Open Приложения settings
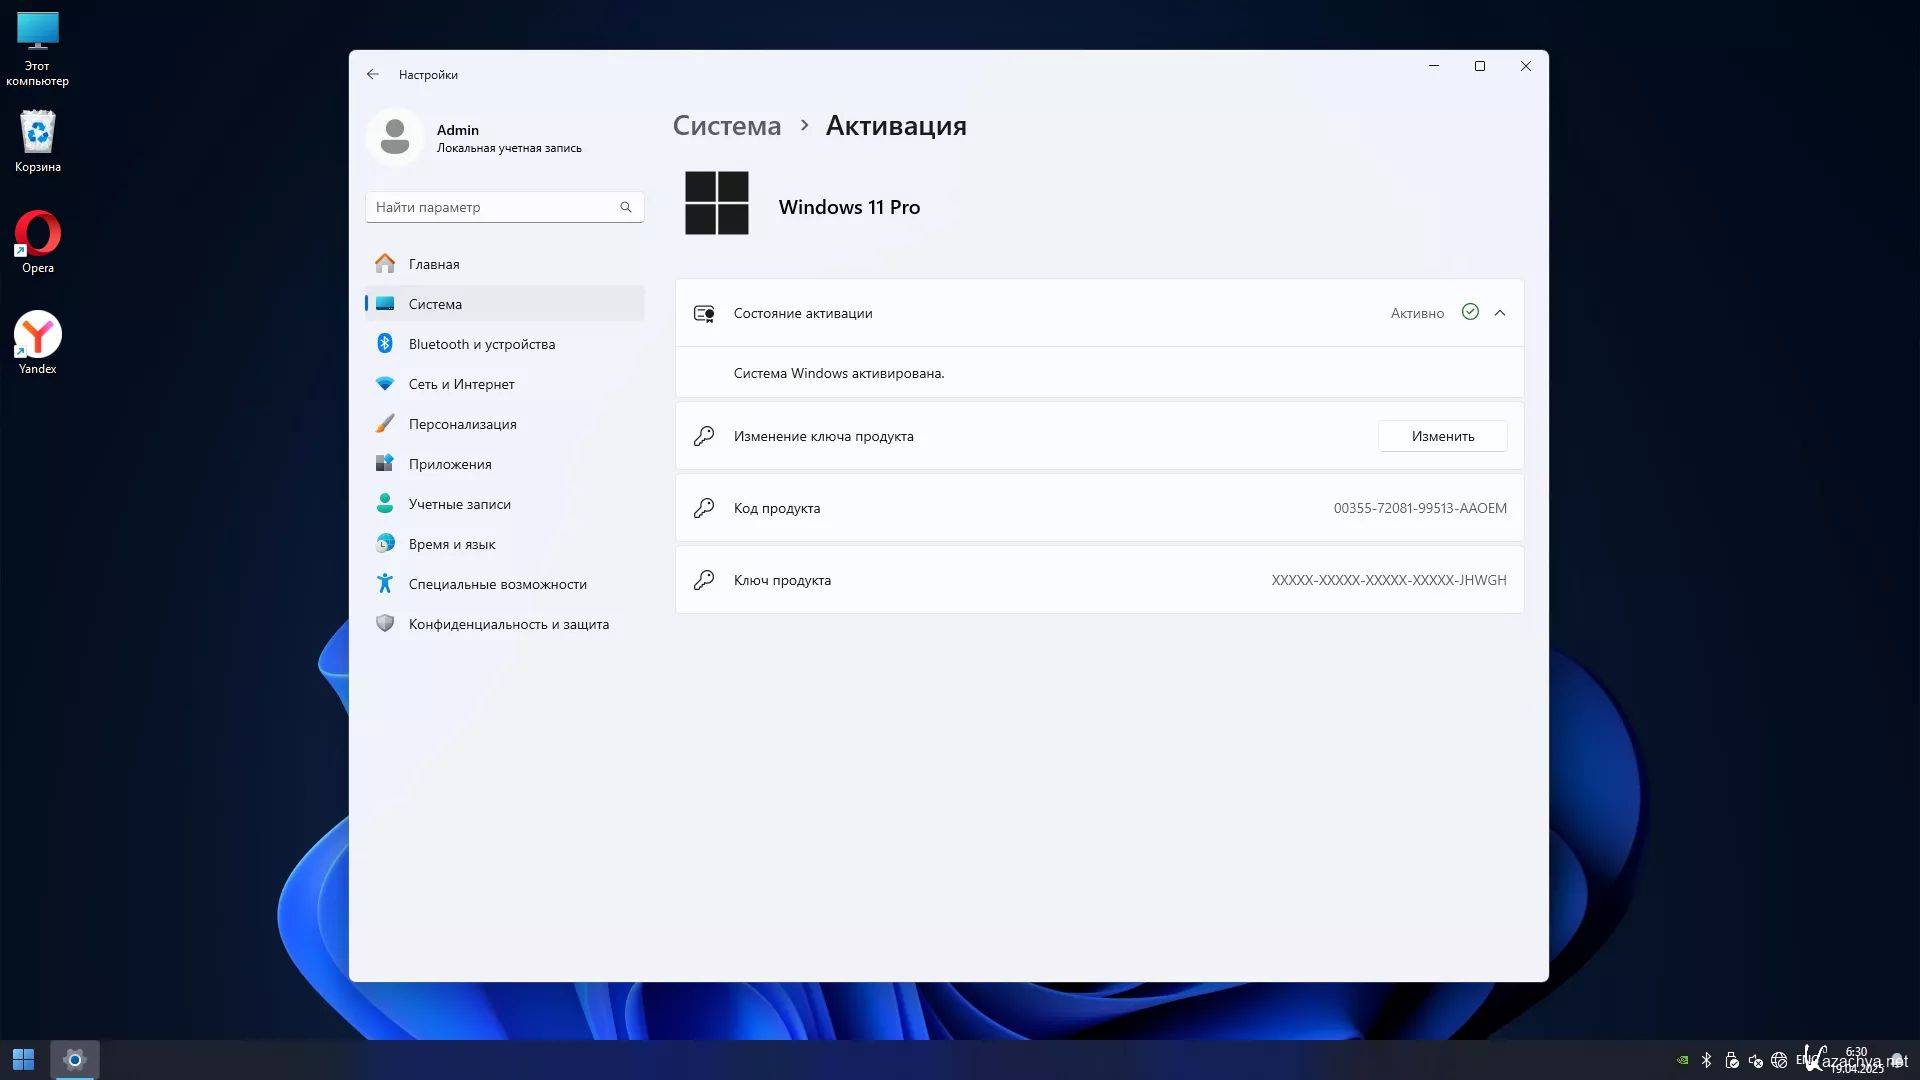Viewport: 1920px width, 1080px height. [449, 464]
